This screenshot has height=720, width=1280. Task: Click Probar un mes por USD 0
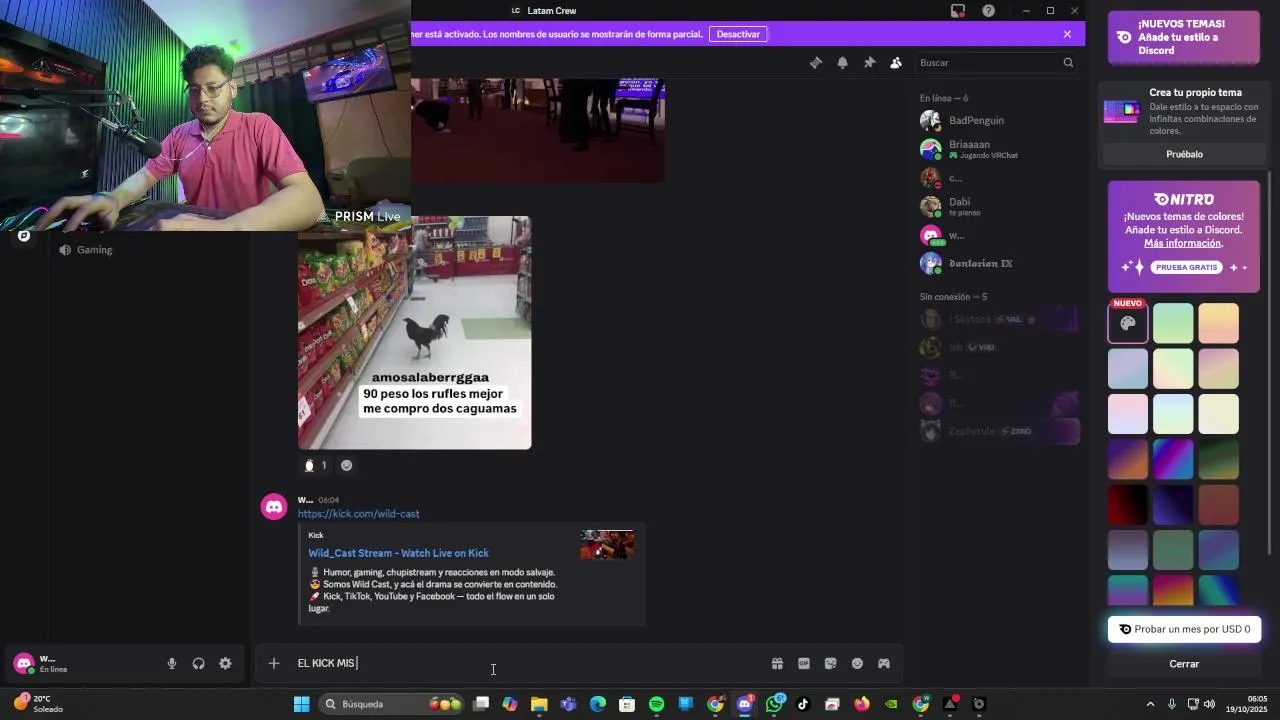click(1184, 629)
